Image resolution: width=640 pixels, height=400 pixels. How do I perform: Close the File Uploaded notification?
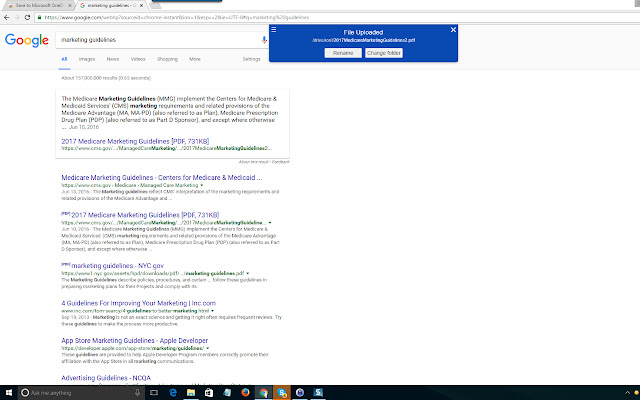(453, 29)
